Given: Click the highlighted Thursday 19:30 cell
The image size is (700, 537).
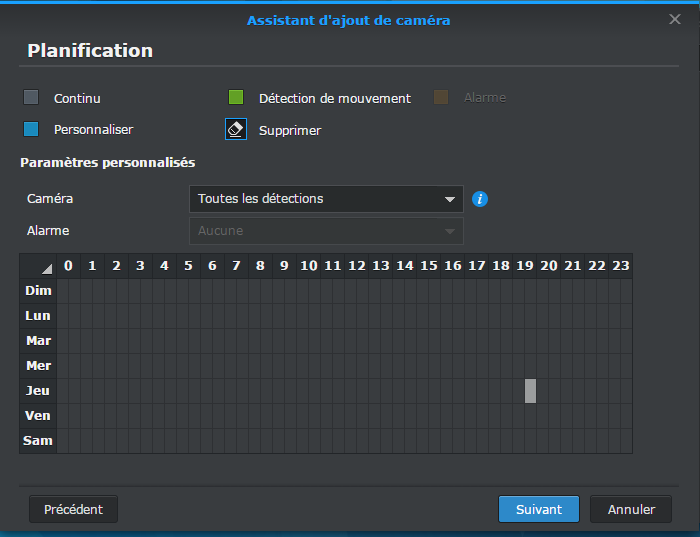Looking at the screenshot, I should point(531,391).
